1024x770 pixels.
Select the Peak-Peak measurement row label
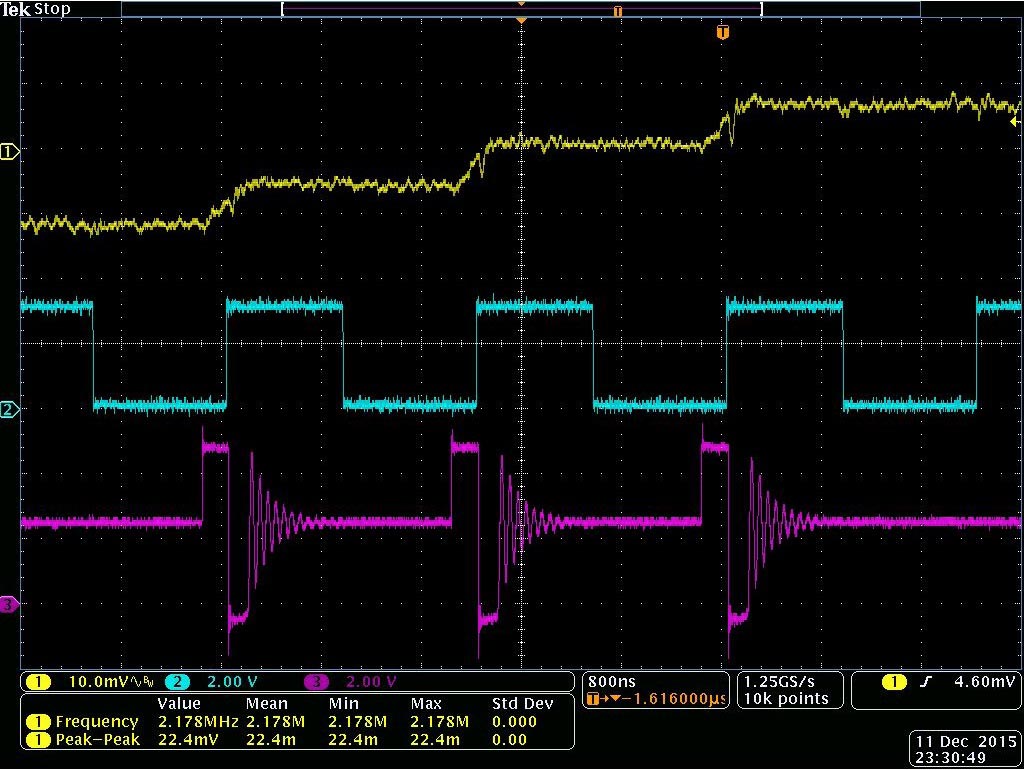click(96, 739)
